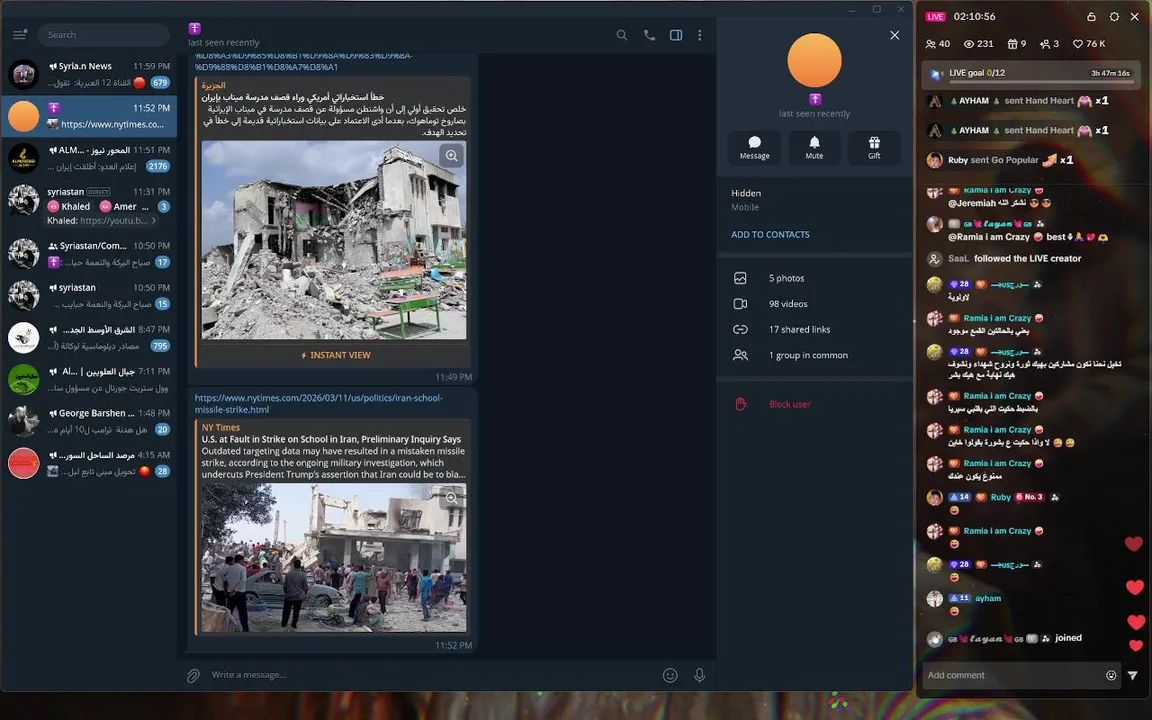
Task: Start a voice call with phone icon
Action: click(649, 35)
